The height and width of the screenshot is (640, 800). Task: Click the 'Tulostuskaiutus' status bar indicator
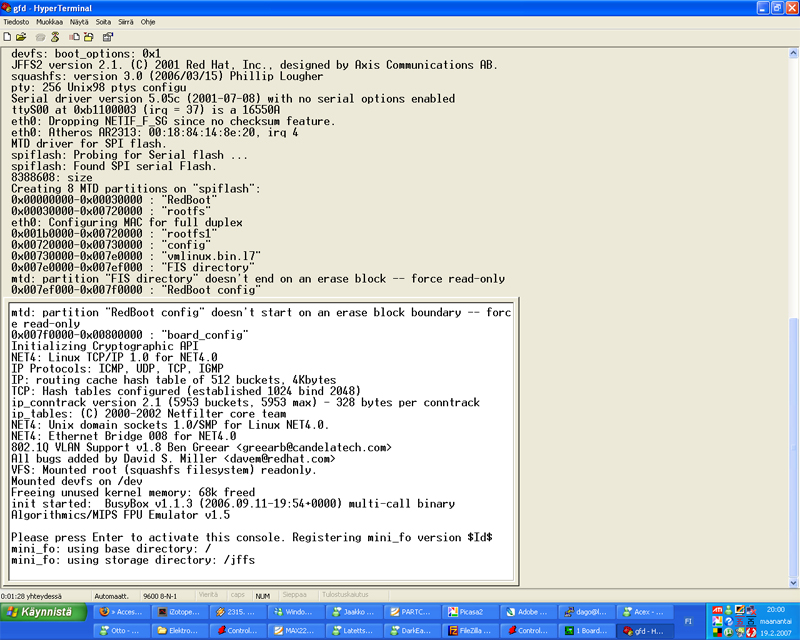(x=345, y=595)
